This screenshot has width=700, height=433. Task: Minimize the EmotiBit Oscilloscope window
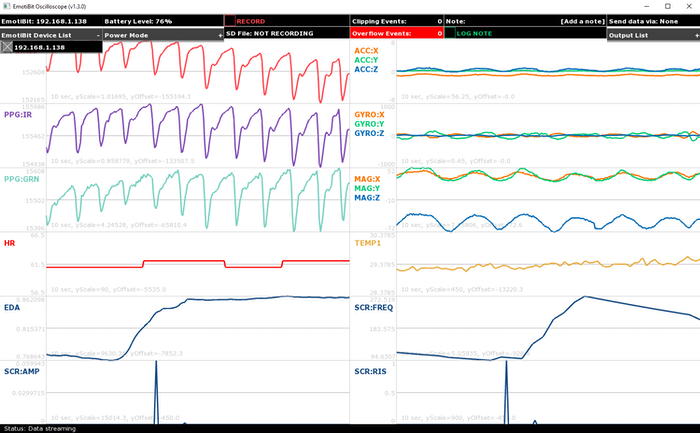click(647, 6)
